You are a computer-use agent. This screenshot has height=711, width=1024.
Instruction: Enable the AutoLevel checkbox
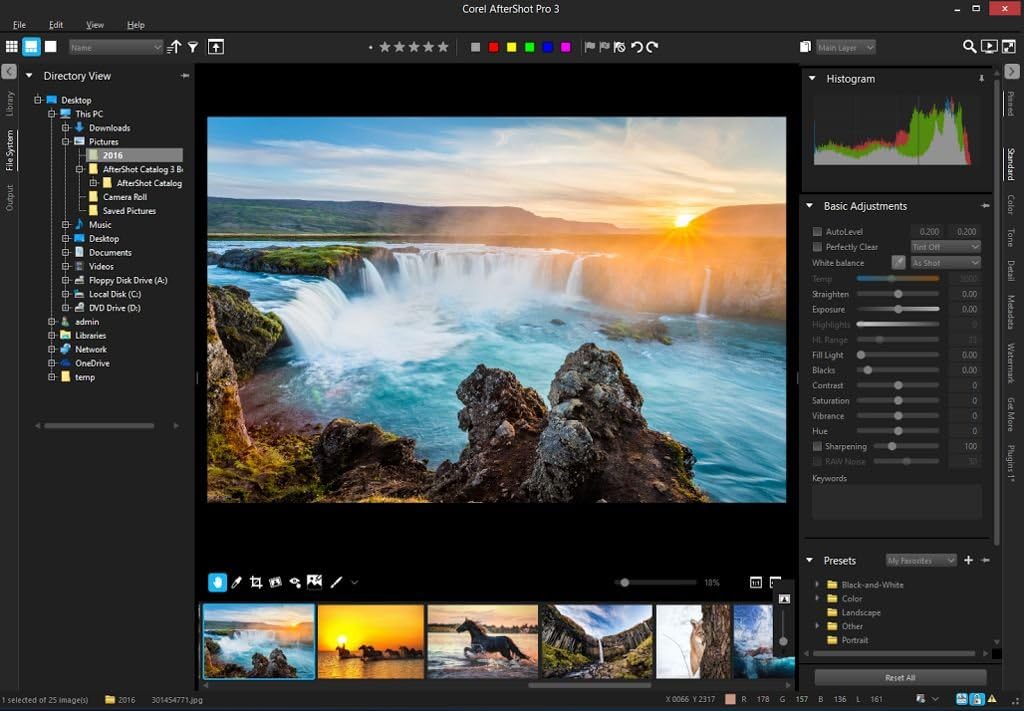click(x=816, y=231)
